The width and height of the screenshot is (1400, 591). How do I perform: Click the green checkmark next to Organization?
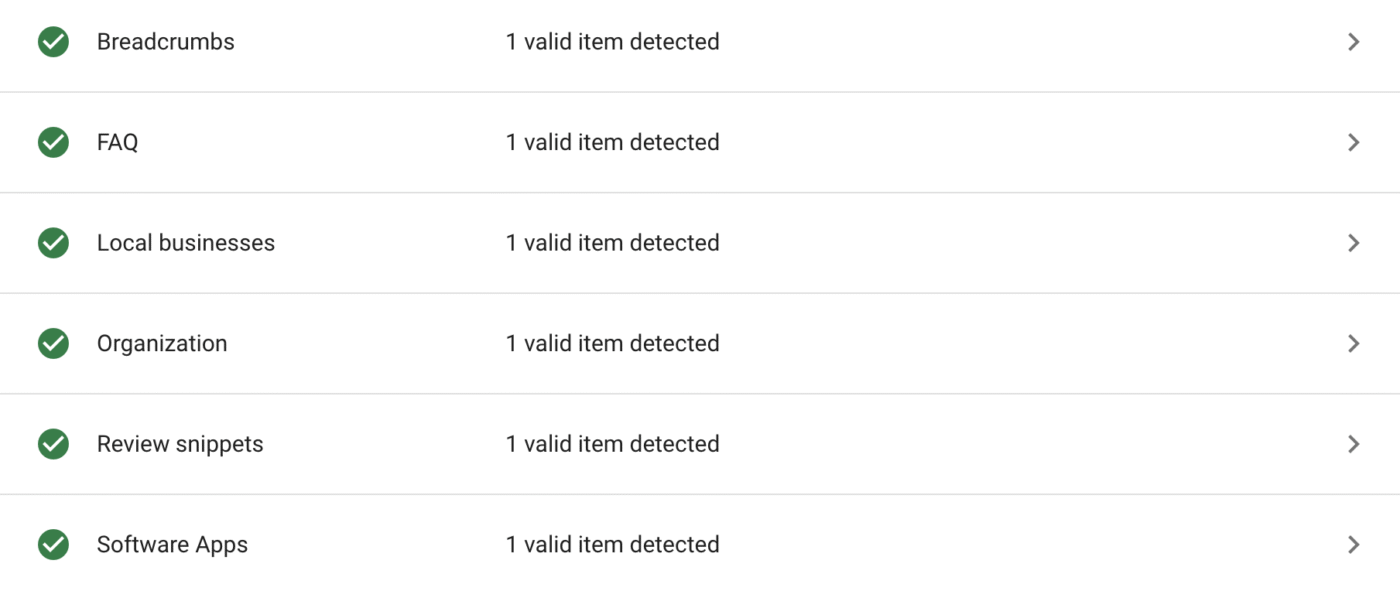click(x=52, y=343)
